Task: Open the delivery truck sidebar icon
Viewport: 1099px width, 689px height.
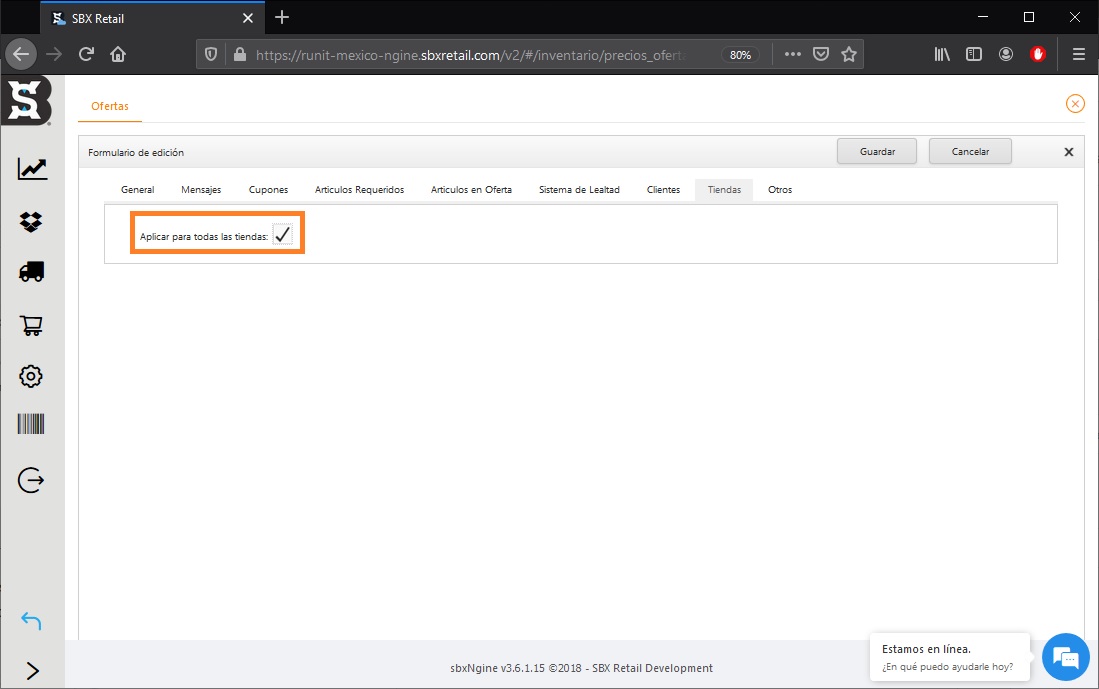Action: (32, 271)
